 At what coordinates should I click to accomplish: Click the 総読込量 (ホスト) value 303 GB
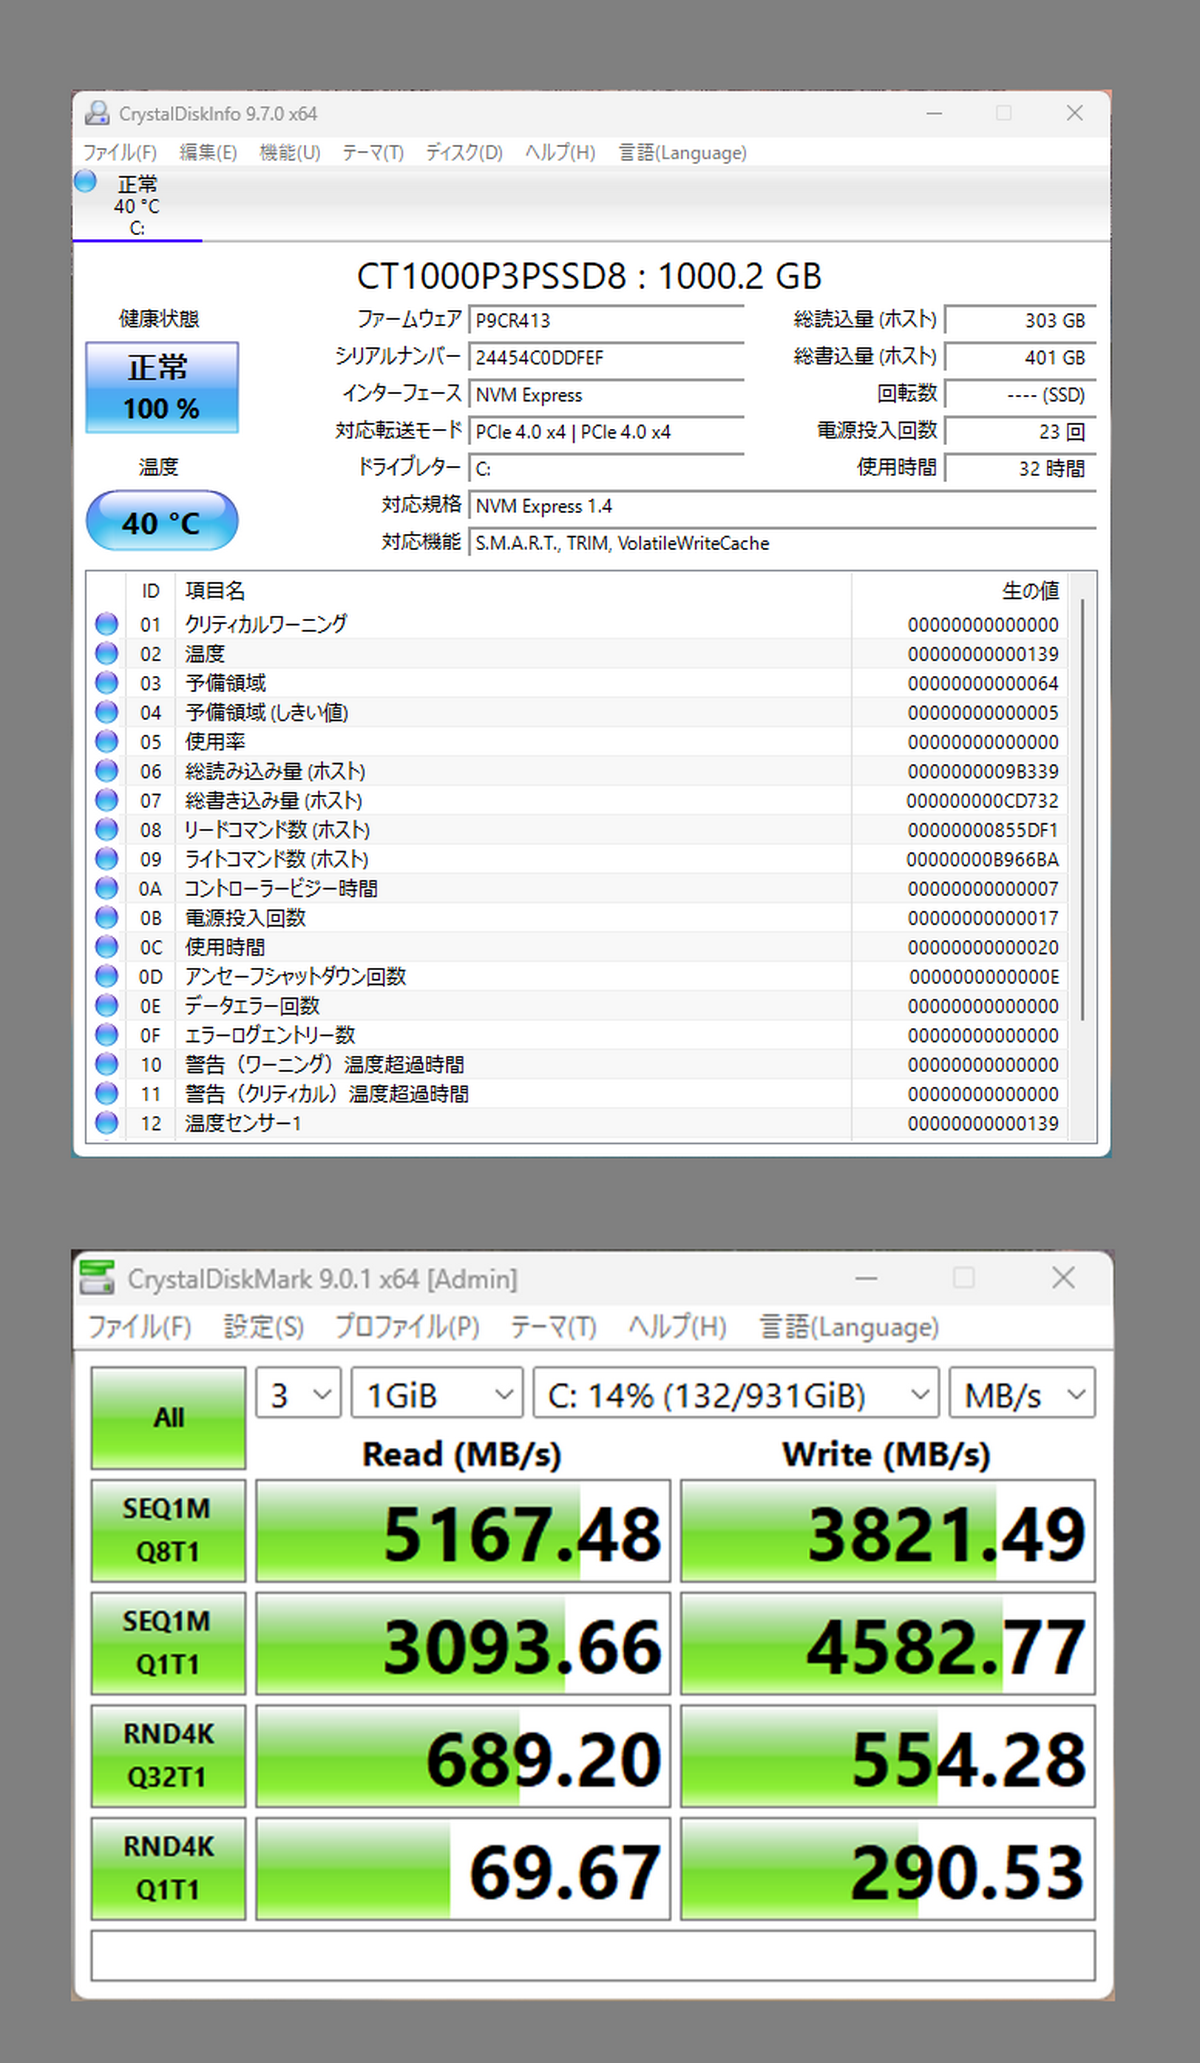tap(1020, 321)
